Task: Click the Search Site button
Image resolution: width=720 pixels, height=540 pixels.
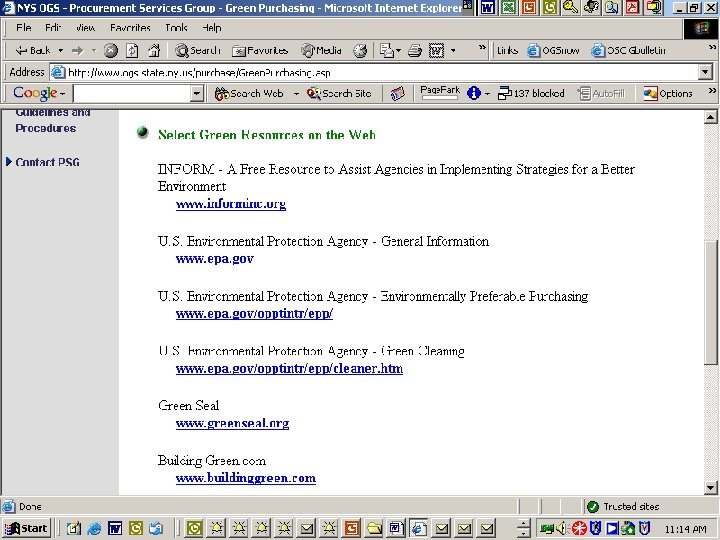Action: pos(339,94)
